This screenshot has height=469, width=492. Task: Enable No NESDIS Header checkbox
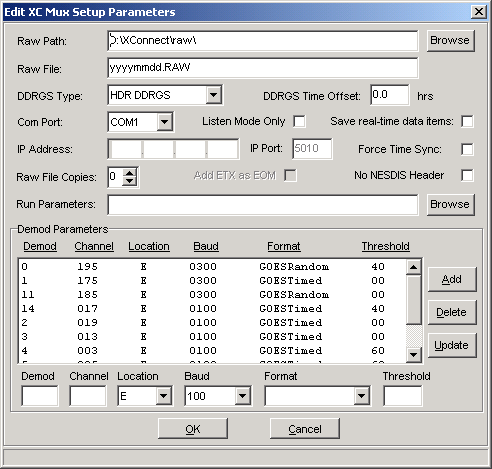(x=467, y=175)
